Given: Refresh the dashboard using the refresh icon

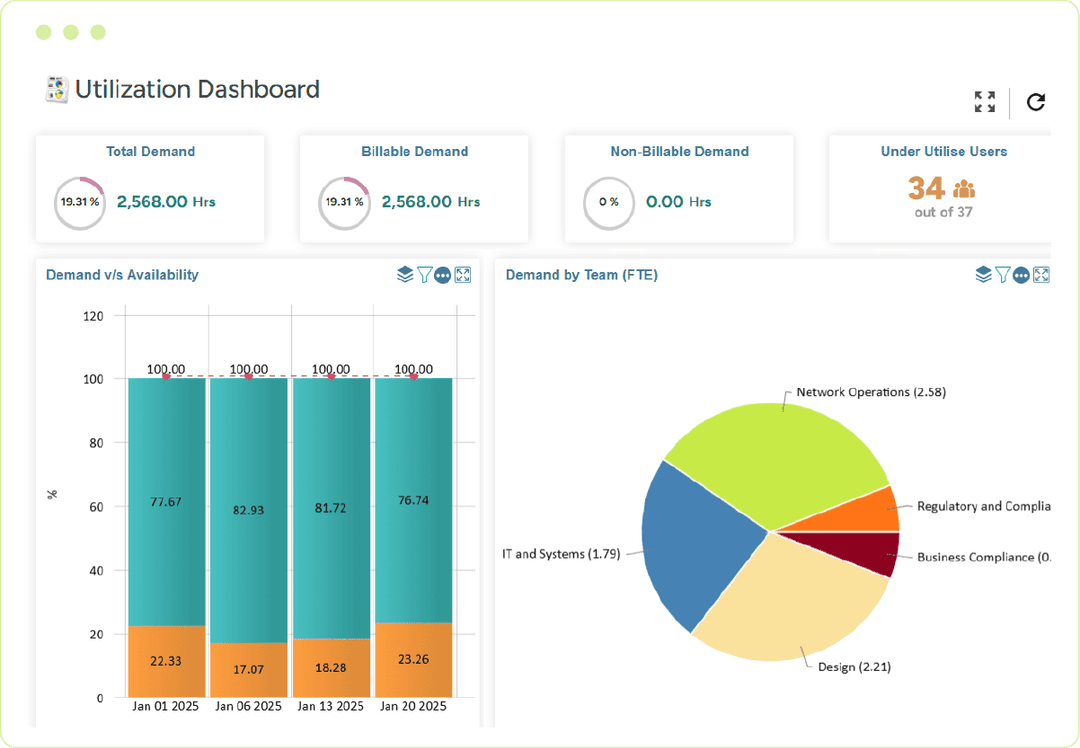Looking at the screenshot, I should [x=1036, y=101].
